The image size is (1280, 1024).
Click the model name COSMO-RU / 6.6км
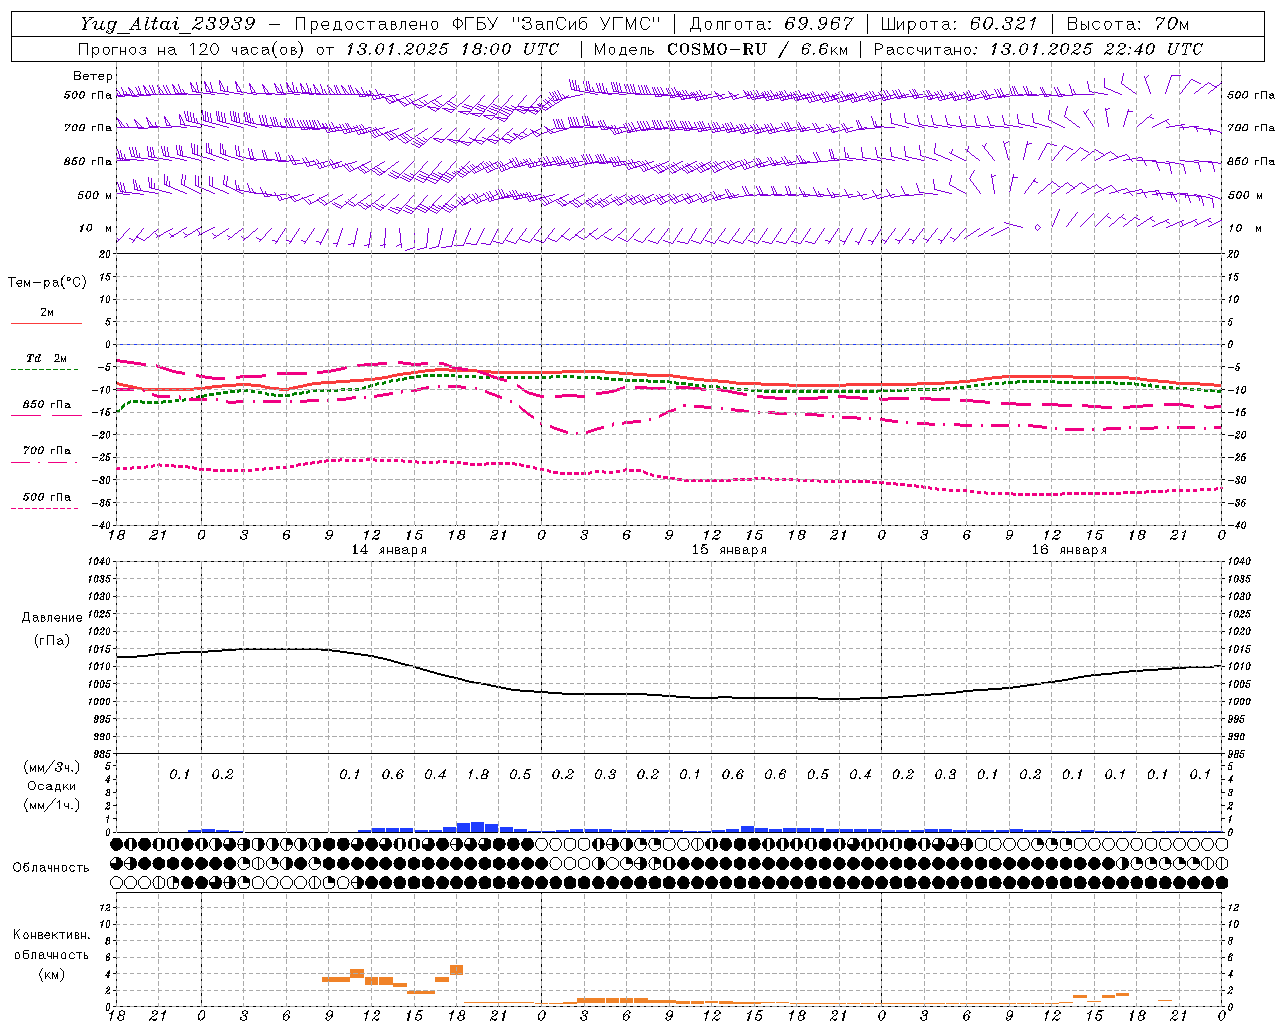[757, 49]
